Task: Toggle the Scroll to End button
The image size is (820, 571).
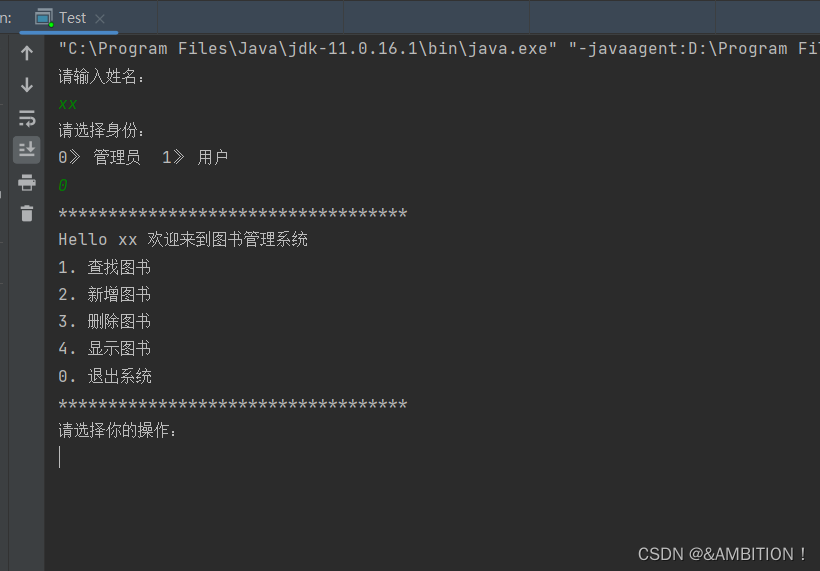Action: tap(27, 150)
